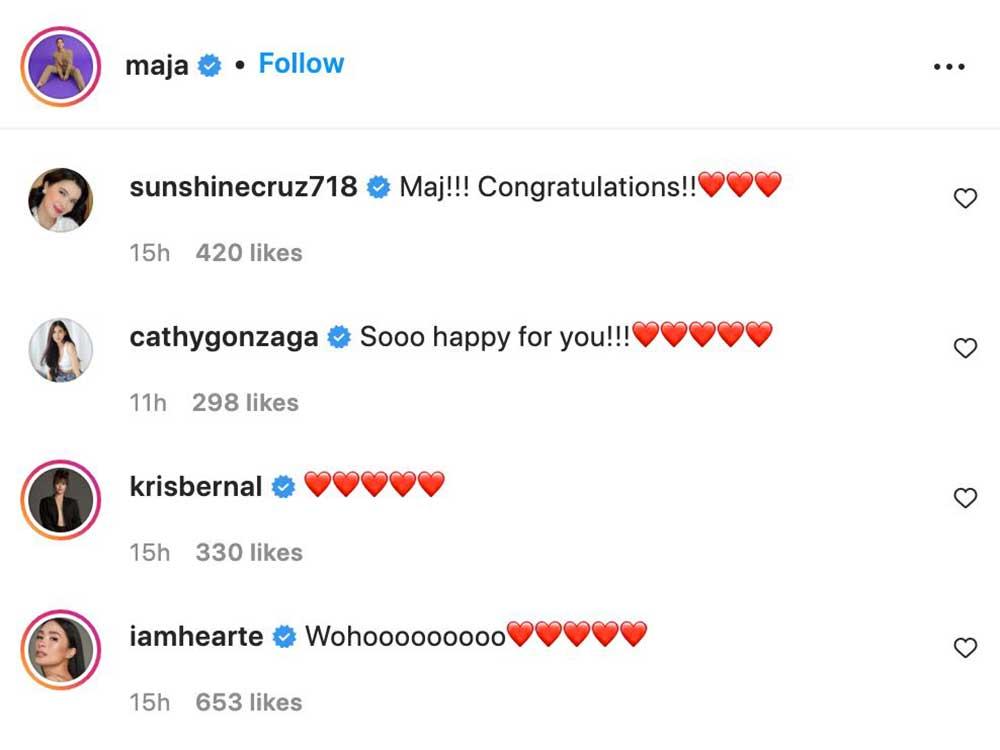Go to sunshinecruz718 username link
Image resolution: width=1000 pixels, height=750 pixels.
pos(243,187)
